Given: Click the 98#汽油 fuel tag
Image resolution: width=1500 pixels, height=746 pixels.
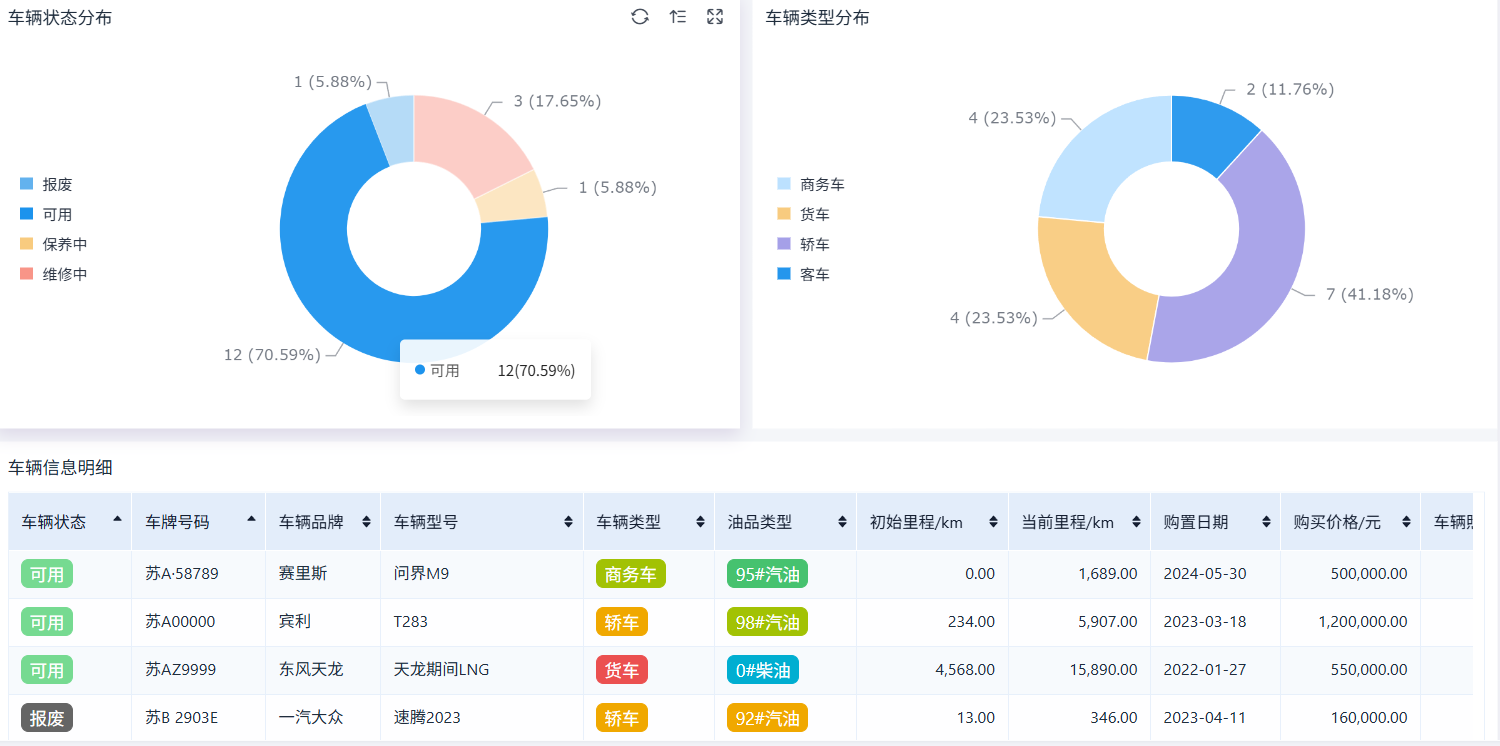Looking at the screenshot, I should click(767, 622).
